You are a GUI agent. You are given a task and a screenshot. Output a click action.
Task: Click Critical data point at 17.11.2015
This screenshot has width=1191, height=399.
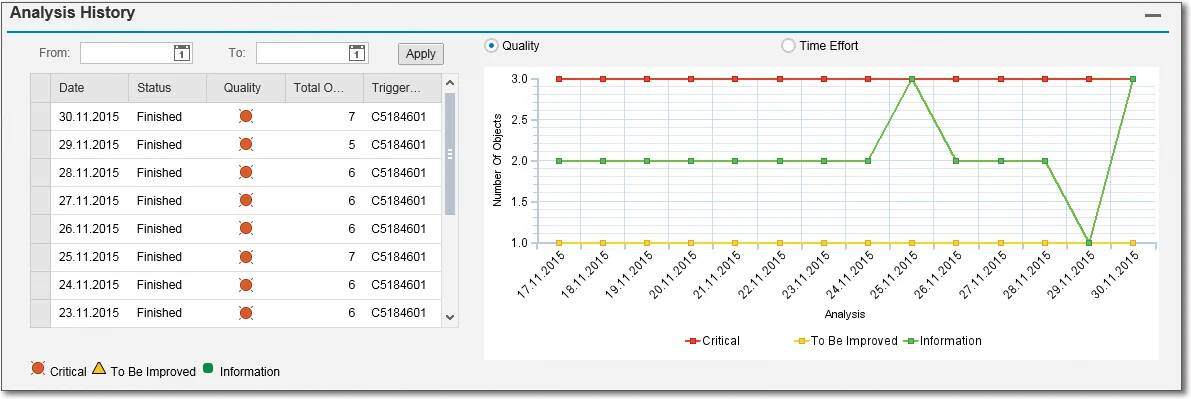(559, 79)
